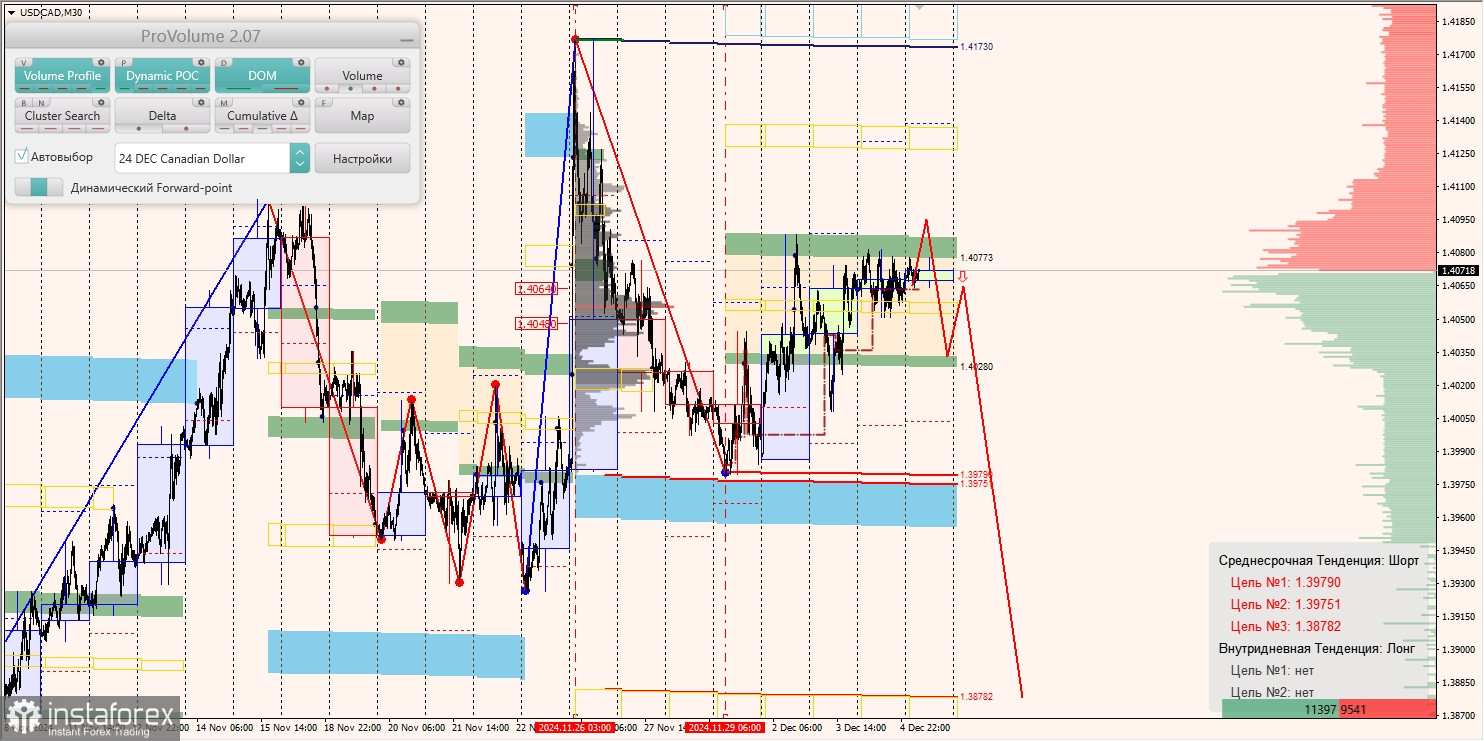
Task: Open Dynamic POC gear settings
Action: click(201, 62)
